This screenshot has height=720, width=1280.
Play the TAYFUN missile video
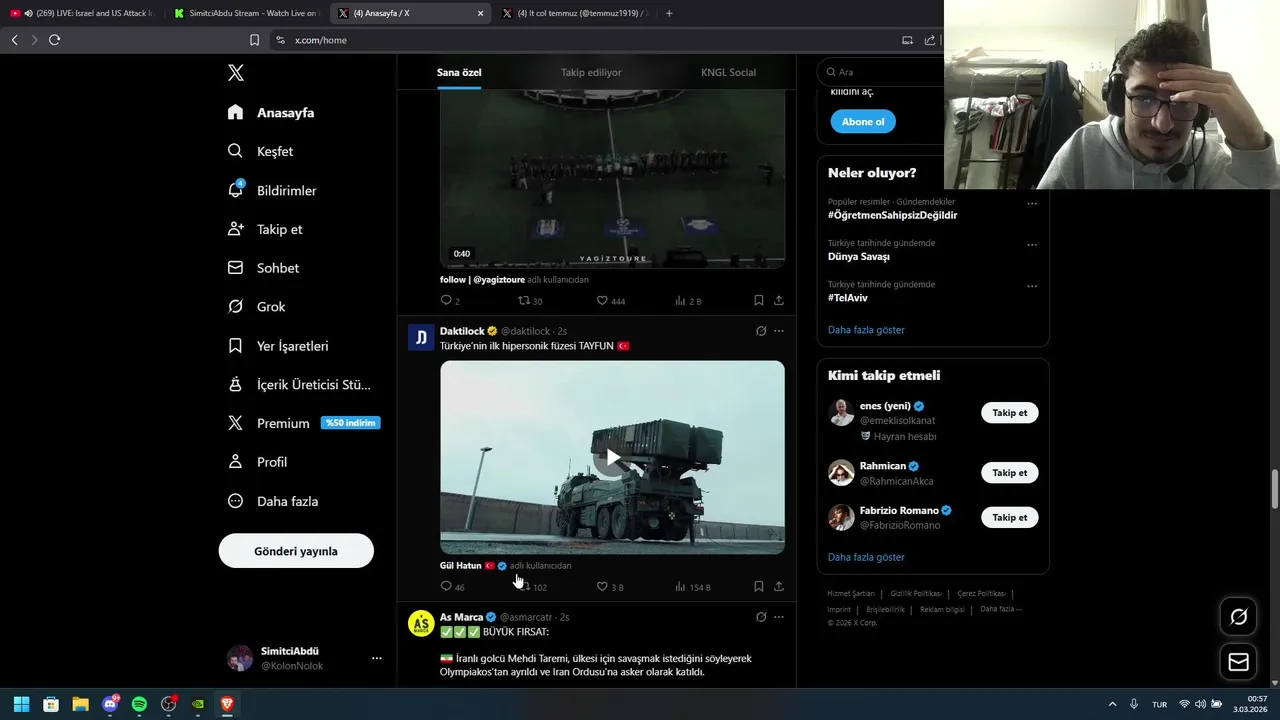pos(612,458)
